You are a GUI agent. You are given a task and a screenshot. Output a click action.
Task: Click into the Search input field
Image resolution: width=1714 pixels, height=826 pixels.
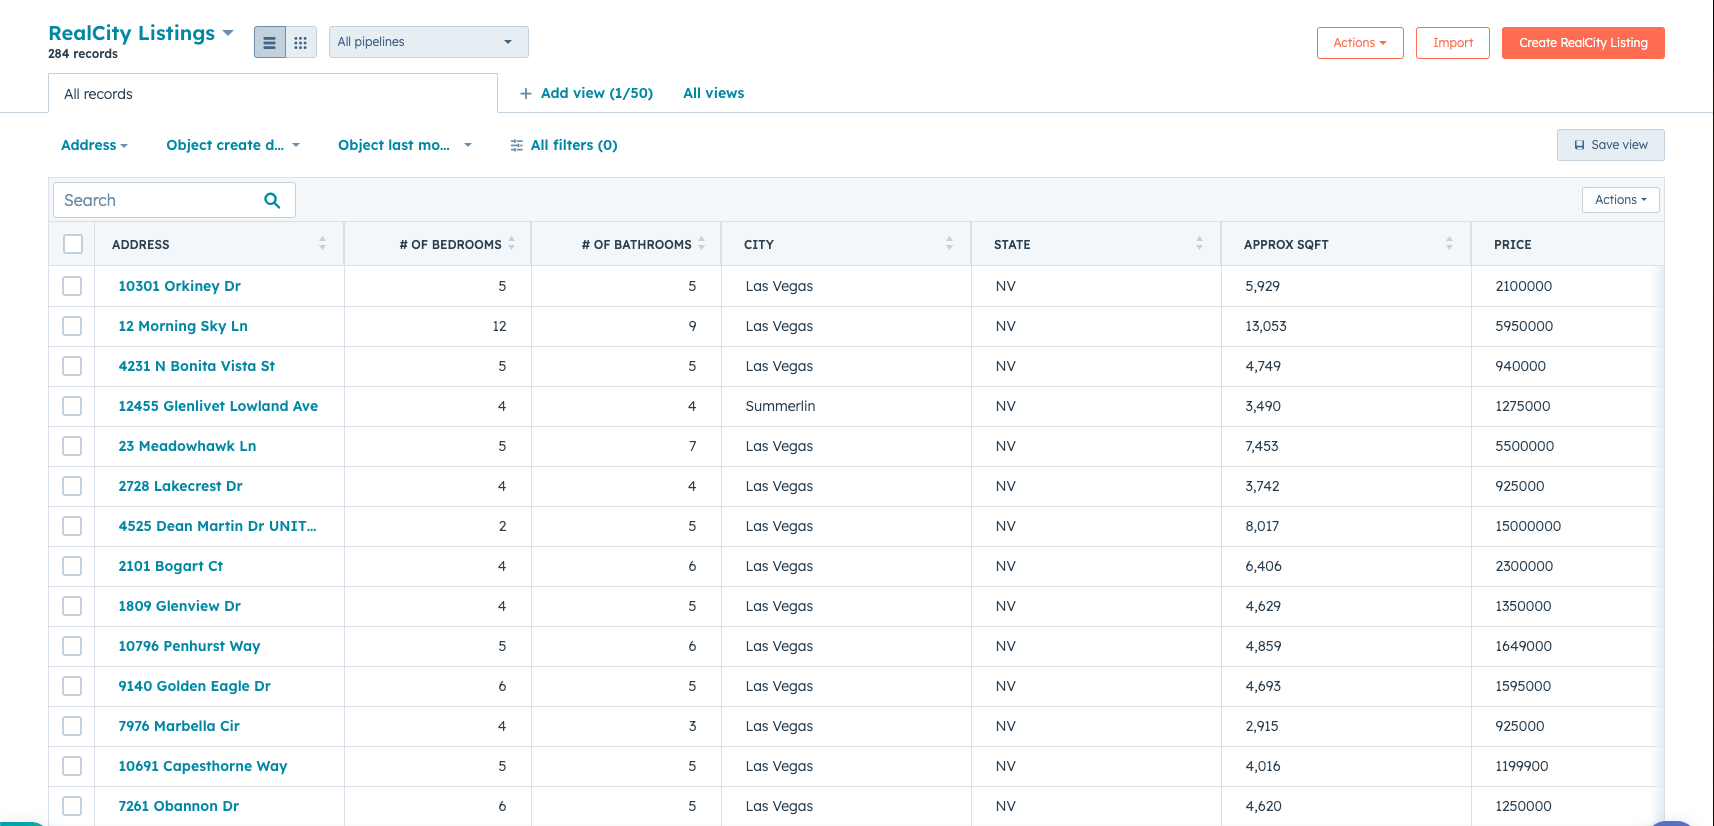[155, 200]
